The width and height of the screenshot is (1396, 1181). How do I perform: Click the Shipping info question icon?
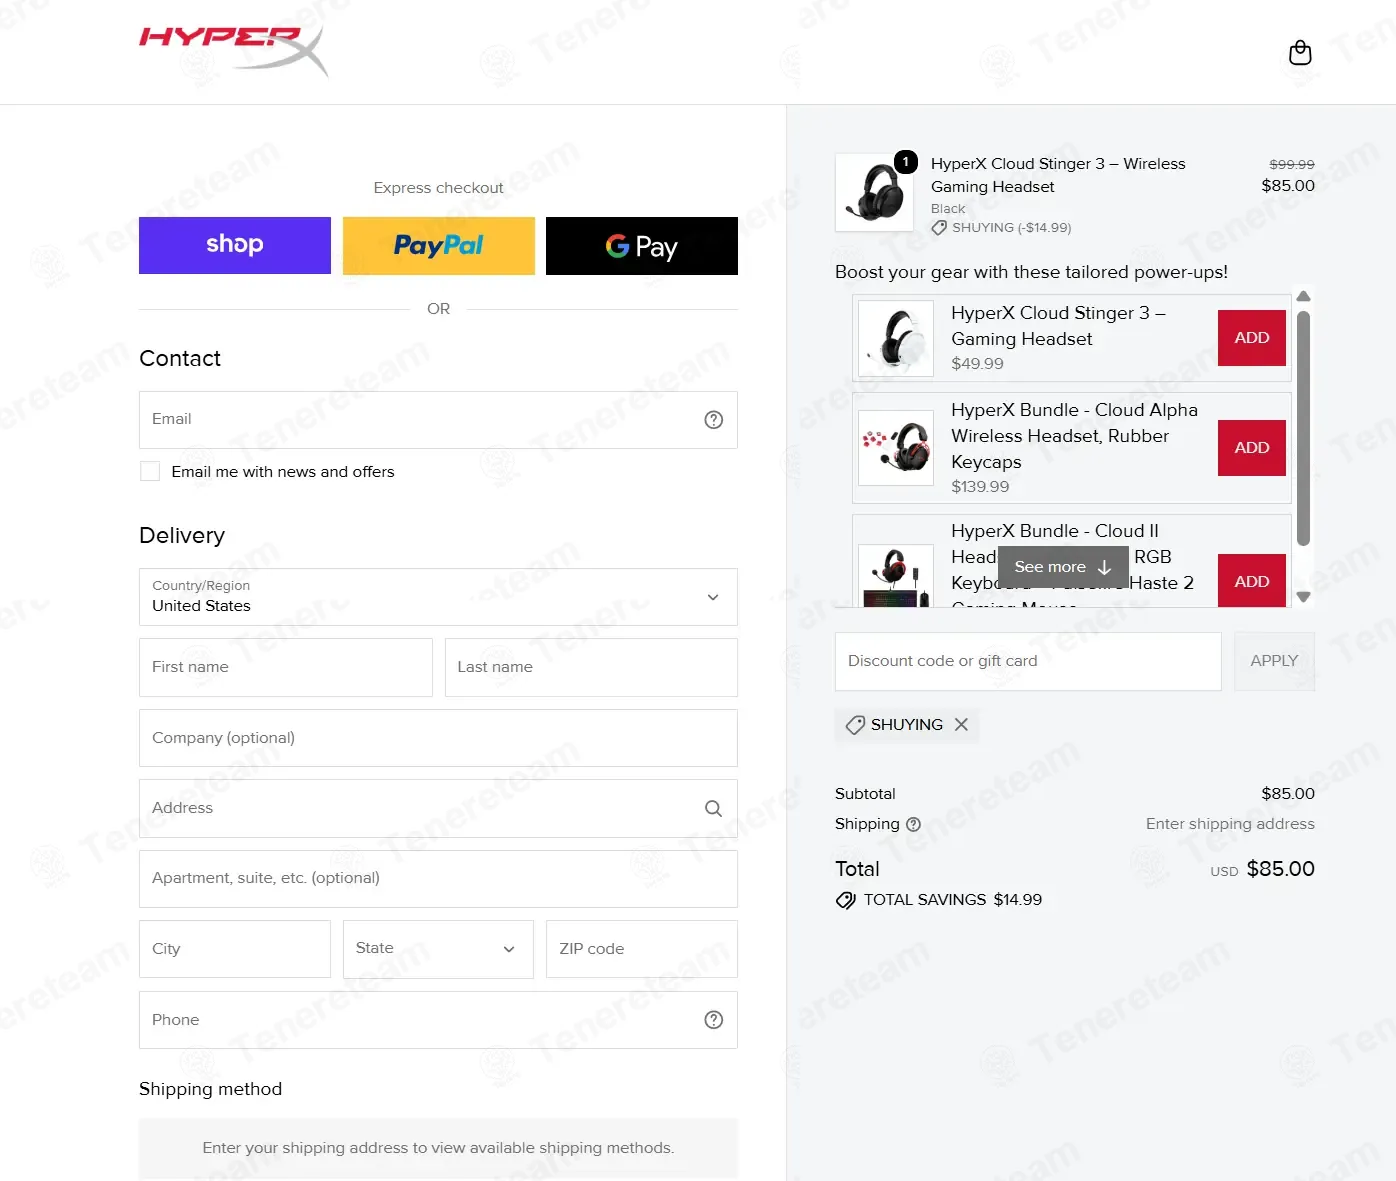(913, 825)
